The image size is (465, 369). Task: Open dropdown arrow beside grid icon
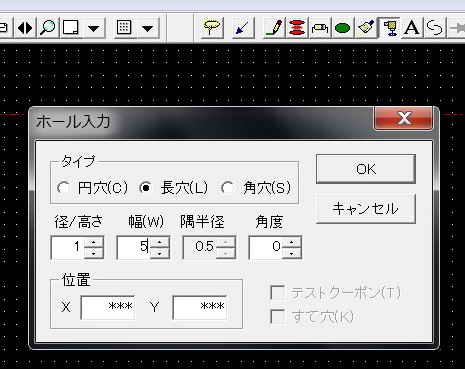148,28
